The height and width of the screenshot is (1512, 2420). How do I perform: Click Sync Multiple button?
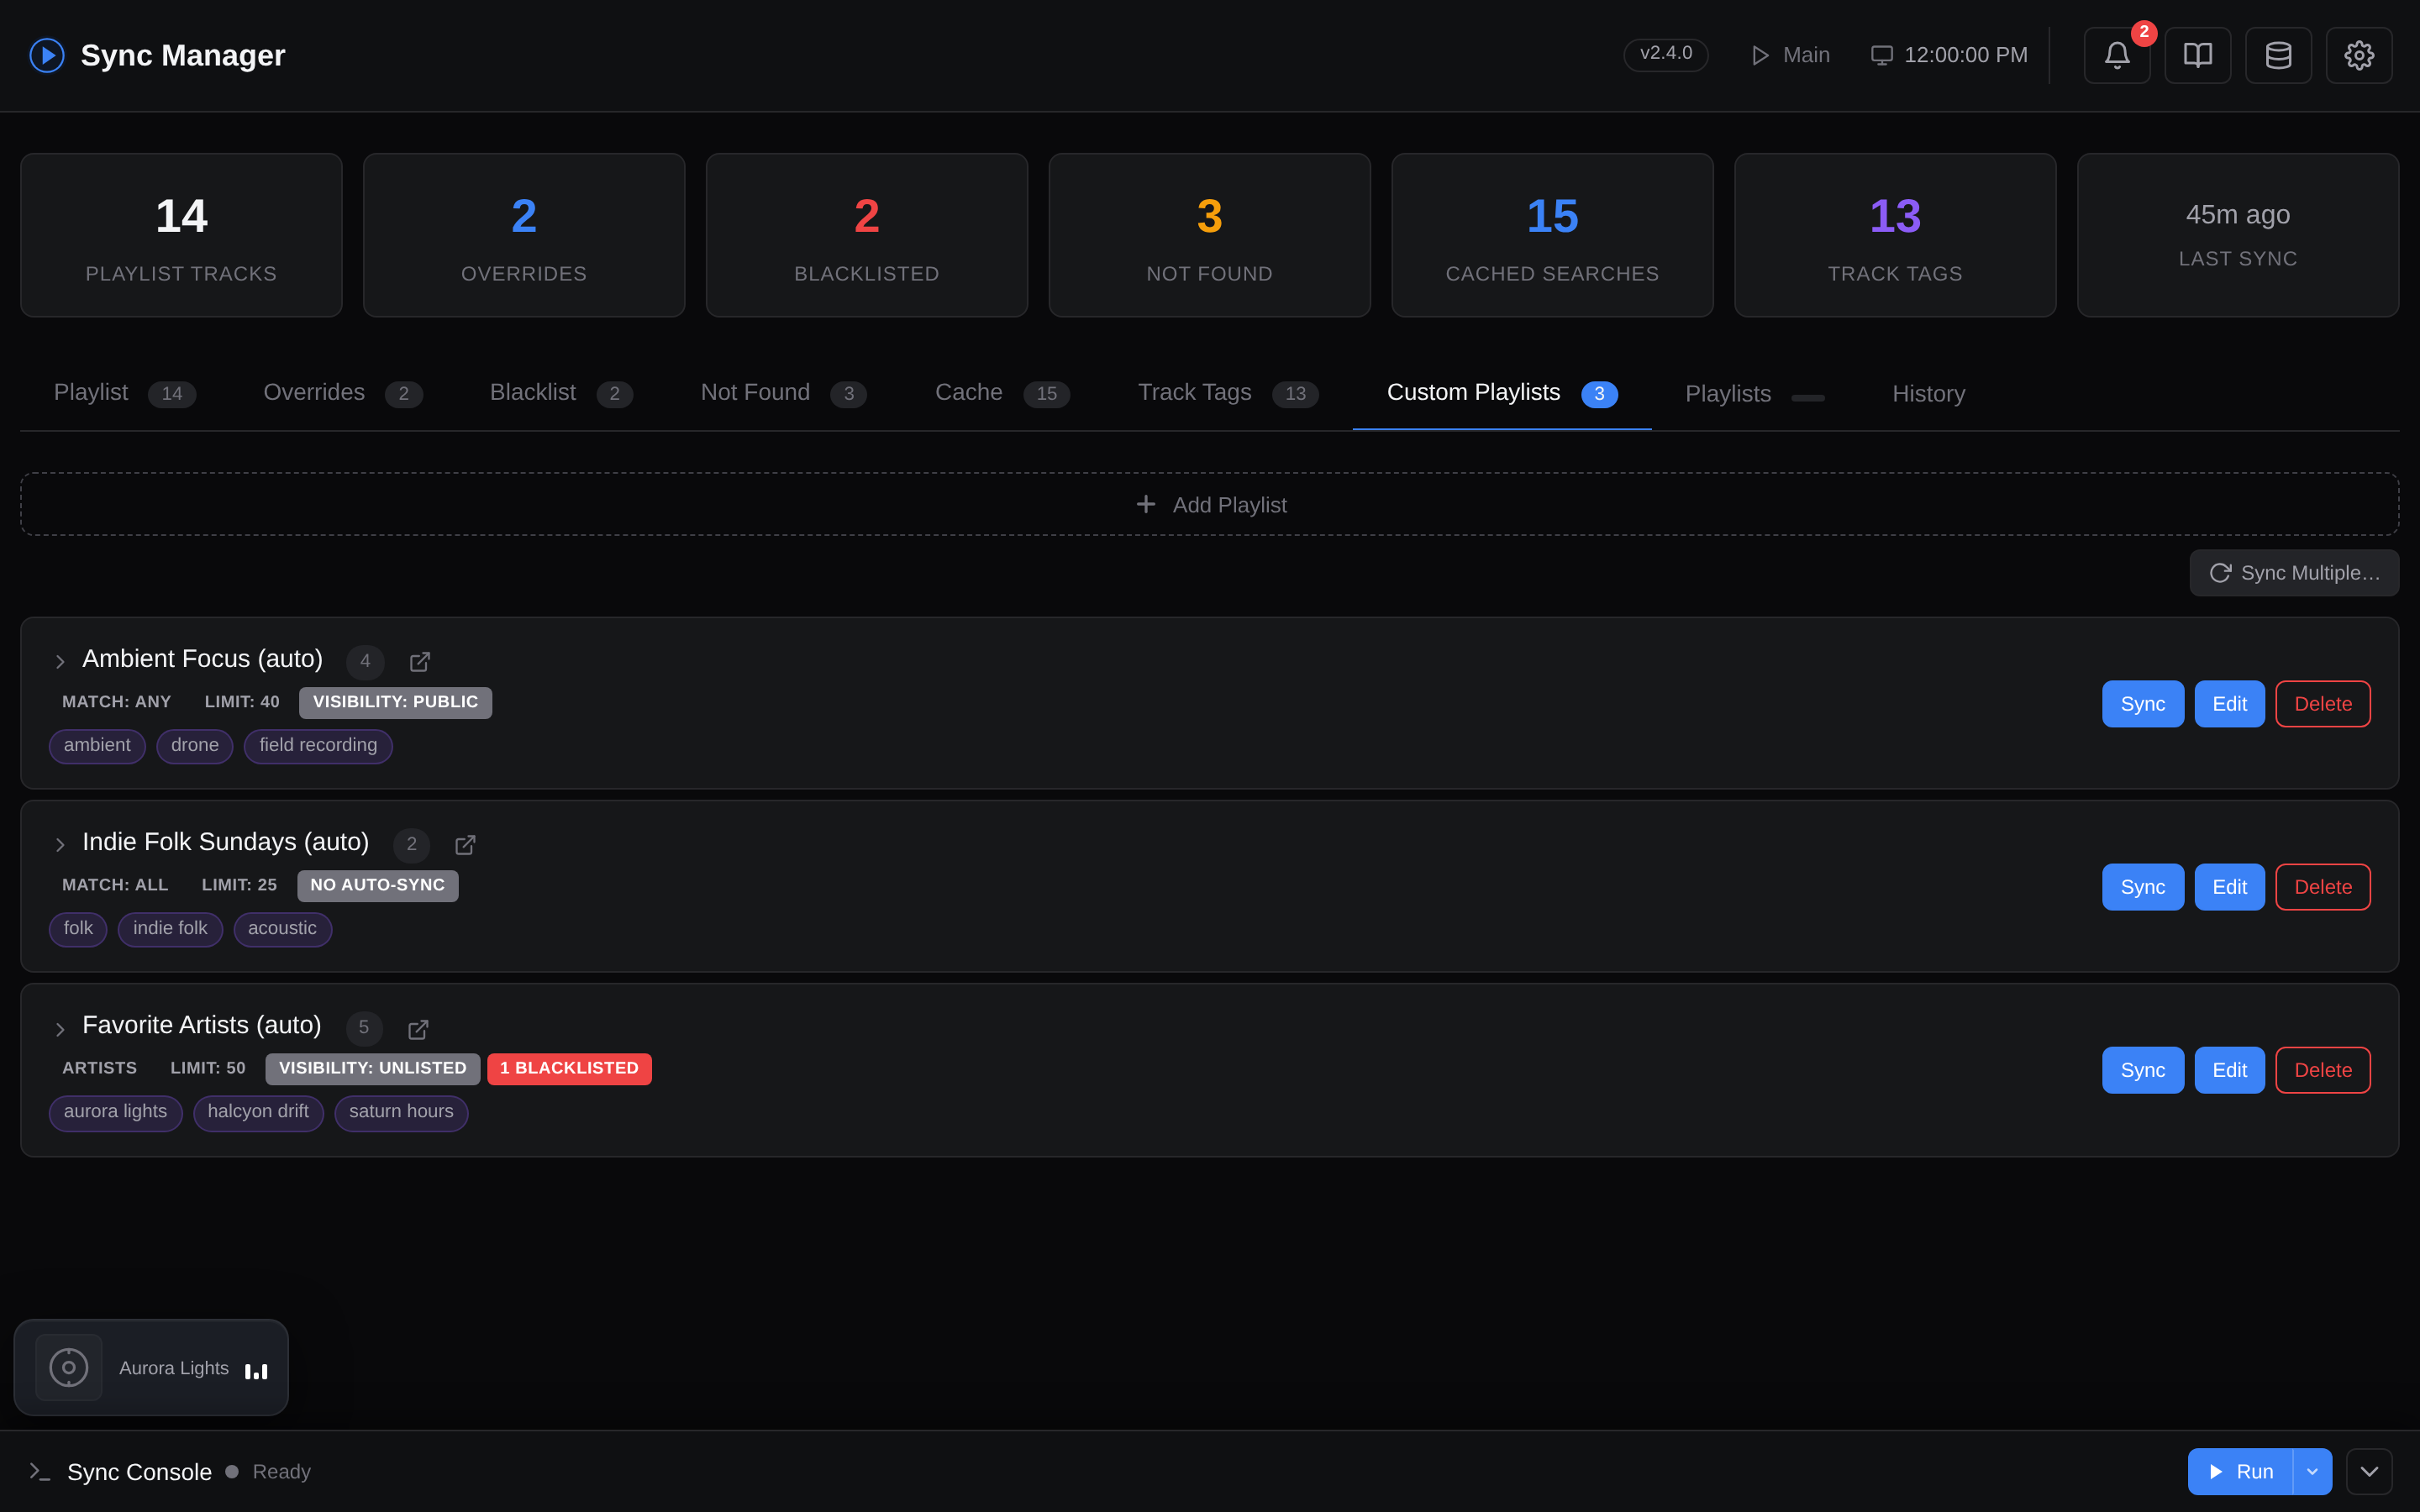coord(2294,573)
